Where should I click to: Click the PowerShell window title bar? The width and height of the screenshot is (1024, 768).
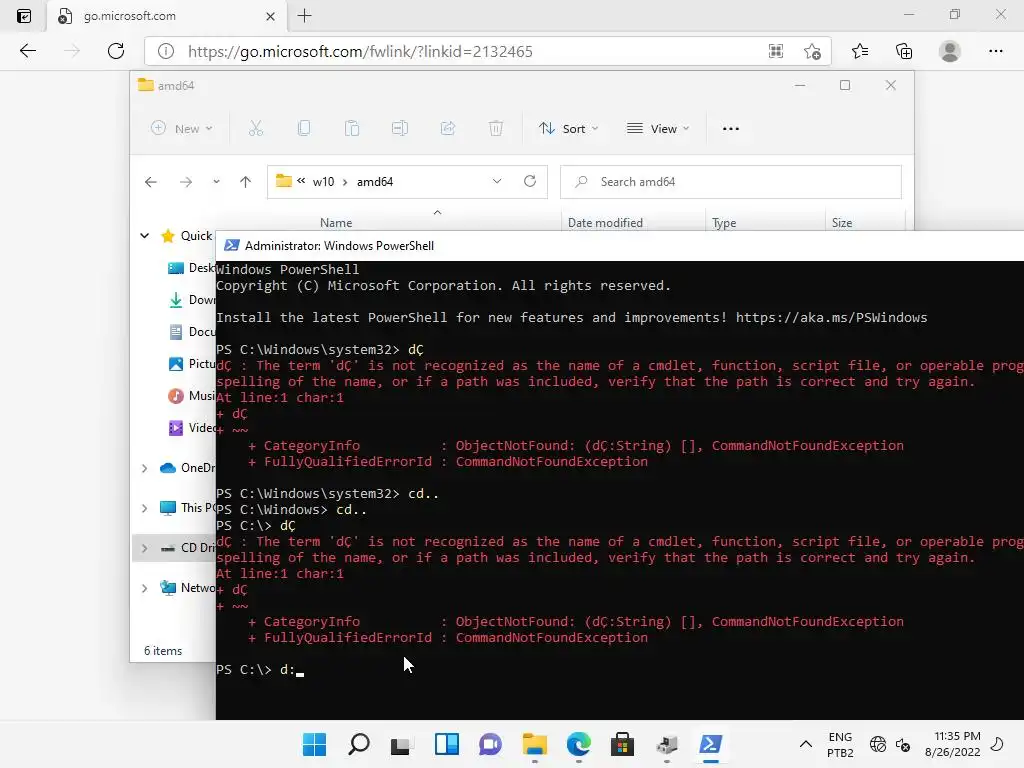tap(620, 246)
